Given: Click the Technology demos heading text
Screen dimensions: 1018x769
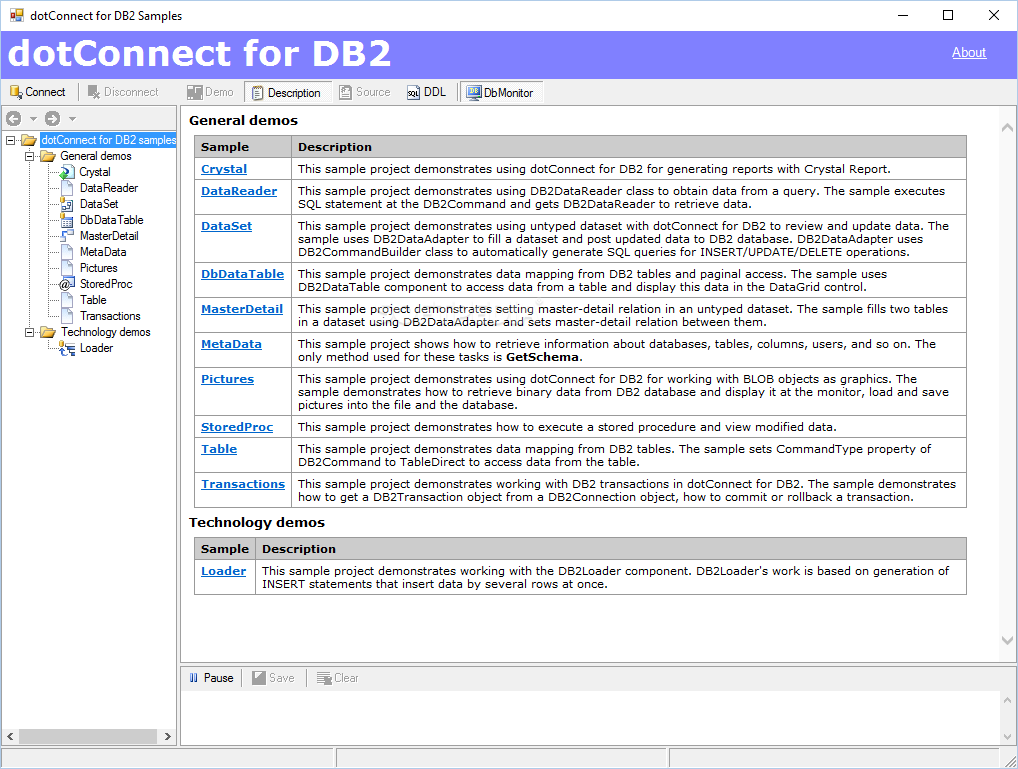Looking at the screenshot, I should coord(257,523).
